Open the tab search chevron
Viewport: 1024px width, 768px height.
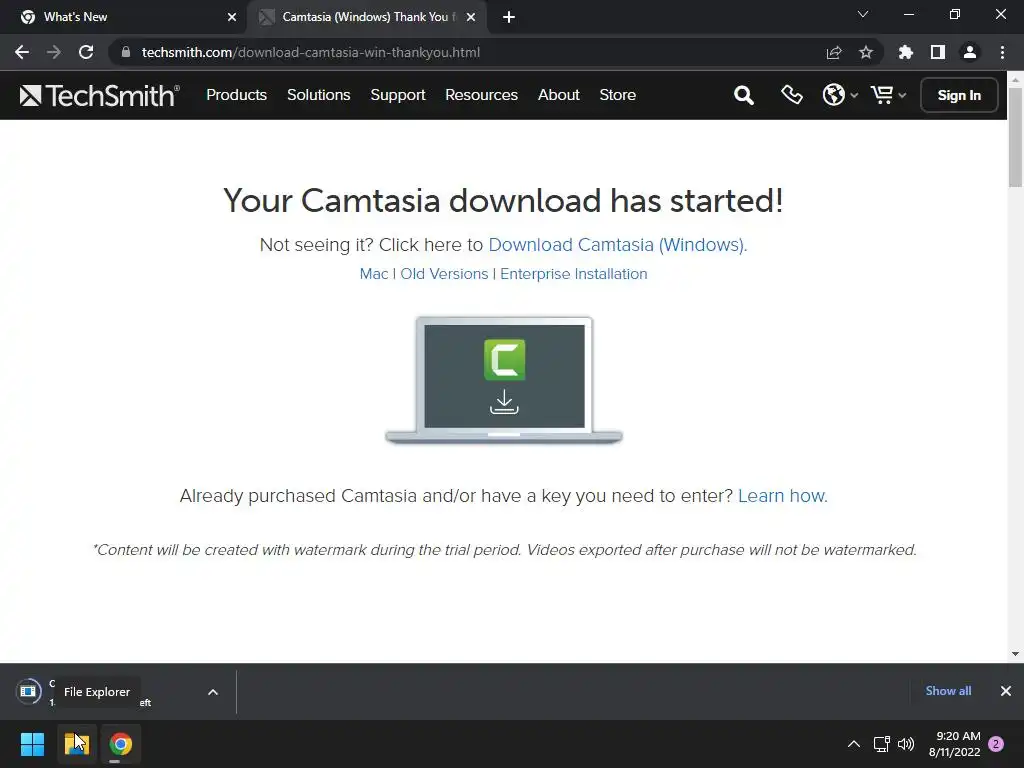point(863,14)
